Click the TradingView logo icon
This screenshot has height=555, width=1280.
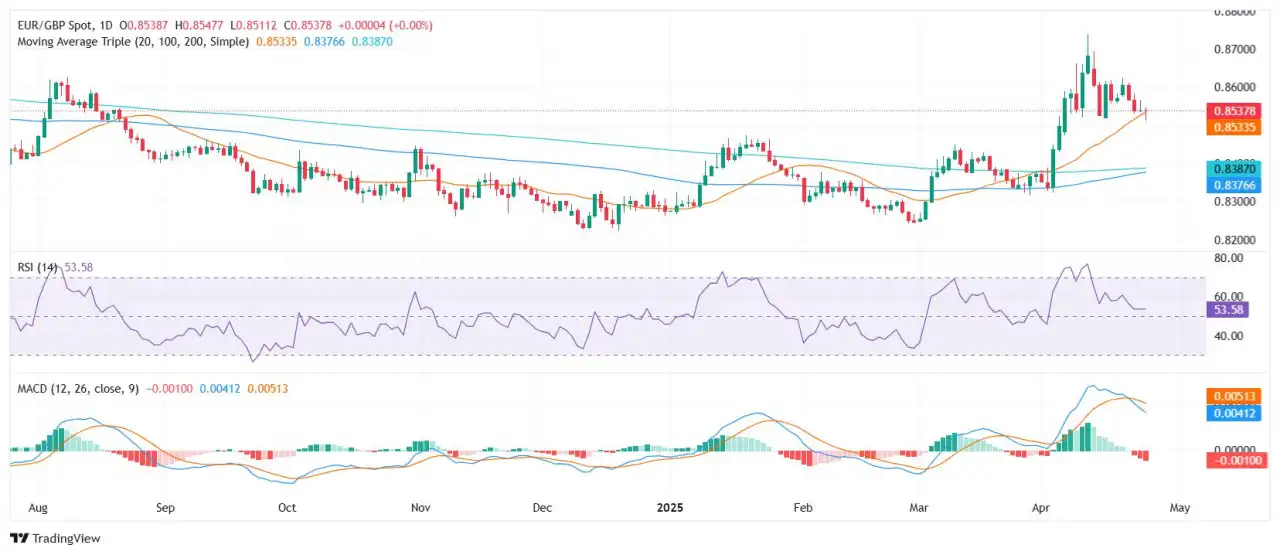pos(19,538)
